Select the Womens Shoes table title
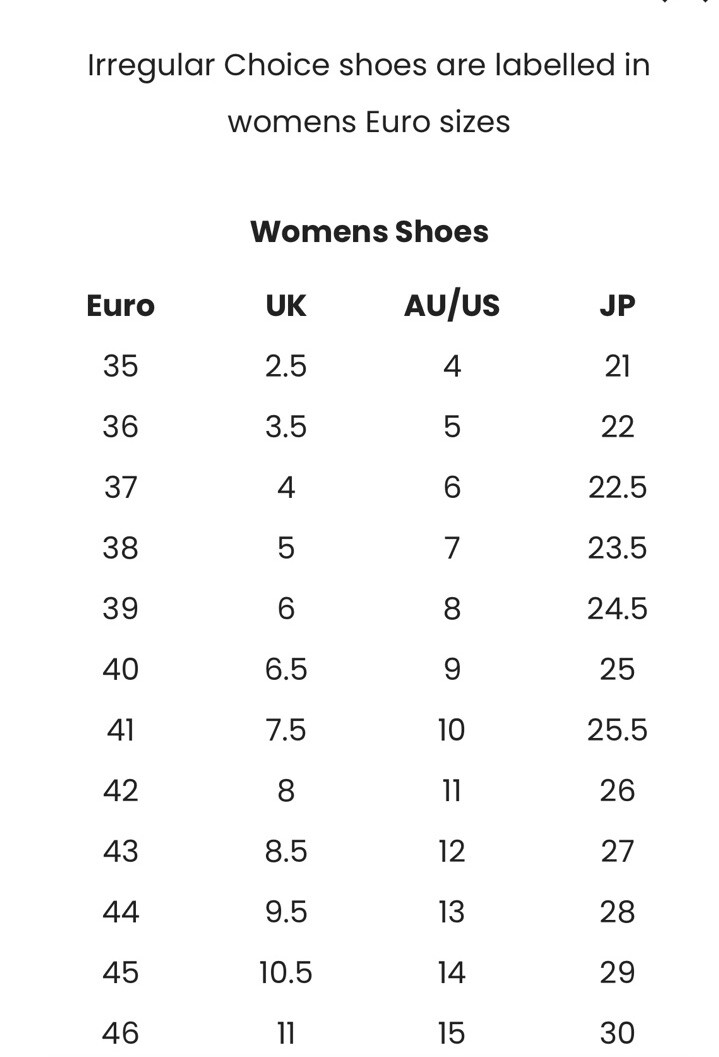Screen dimensions: 719x1057 pos(369,232)
